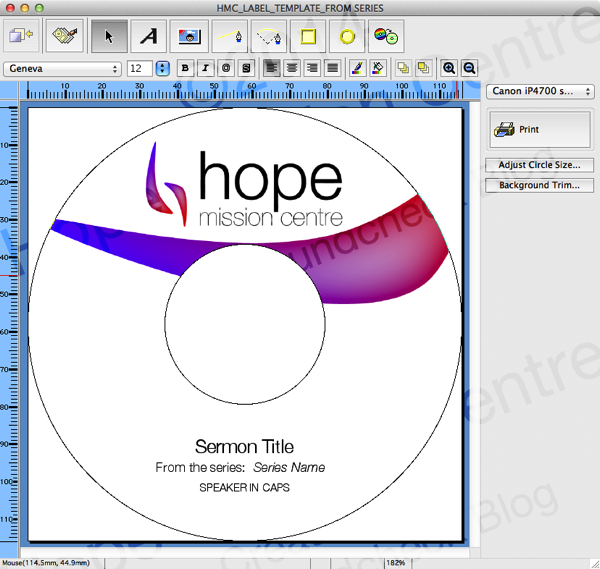The width and height of the screenshot is (600, 569).
Task: Open the Canon iP4700 printer dropdown
Action: 540,91
